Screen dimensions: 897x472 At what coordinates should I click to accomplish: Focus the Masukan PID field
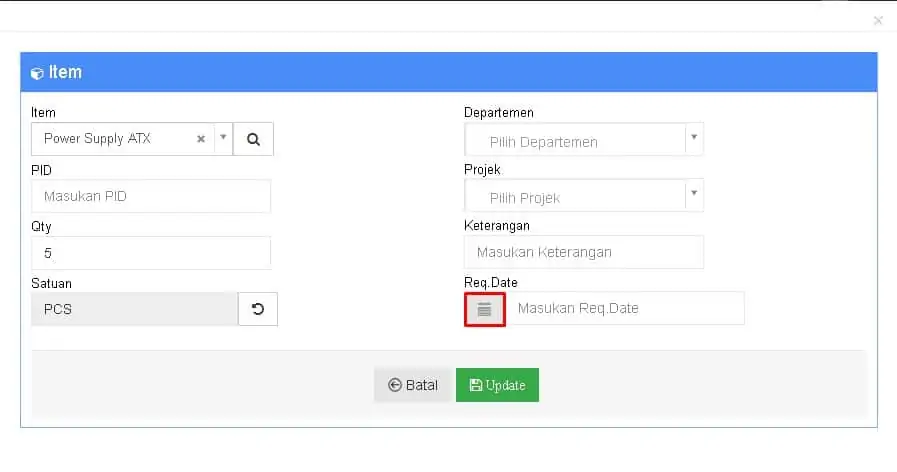[x=151, y=196]
